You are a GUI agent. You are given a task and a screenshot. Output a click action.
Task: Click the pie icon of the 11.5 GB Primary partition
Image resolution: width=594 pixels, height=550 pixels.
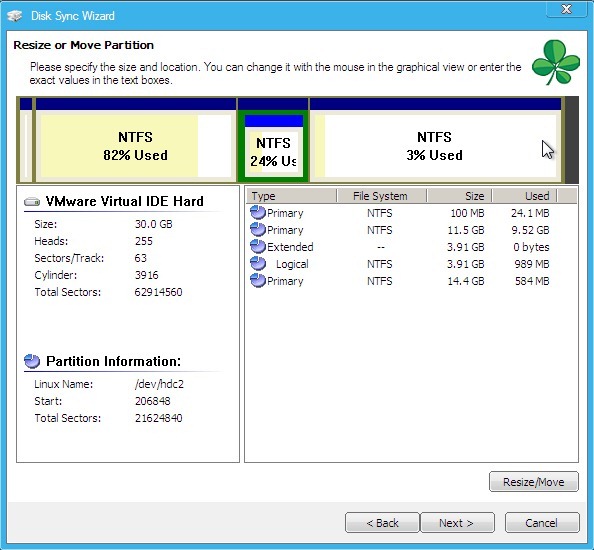point(258,230)
